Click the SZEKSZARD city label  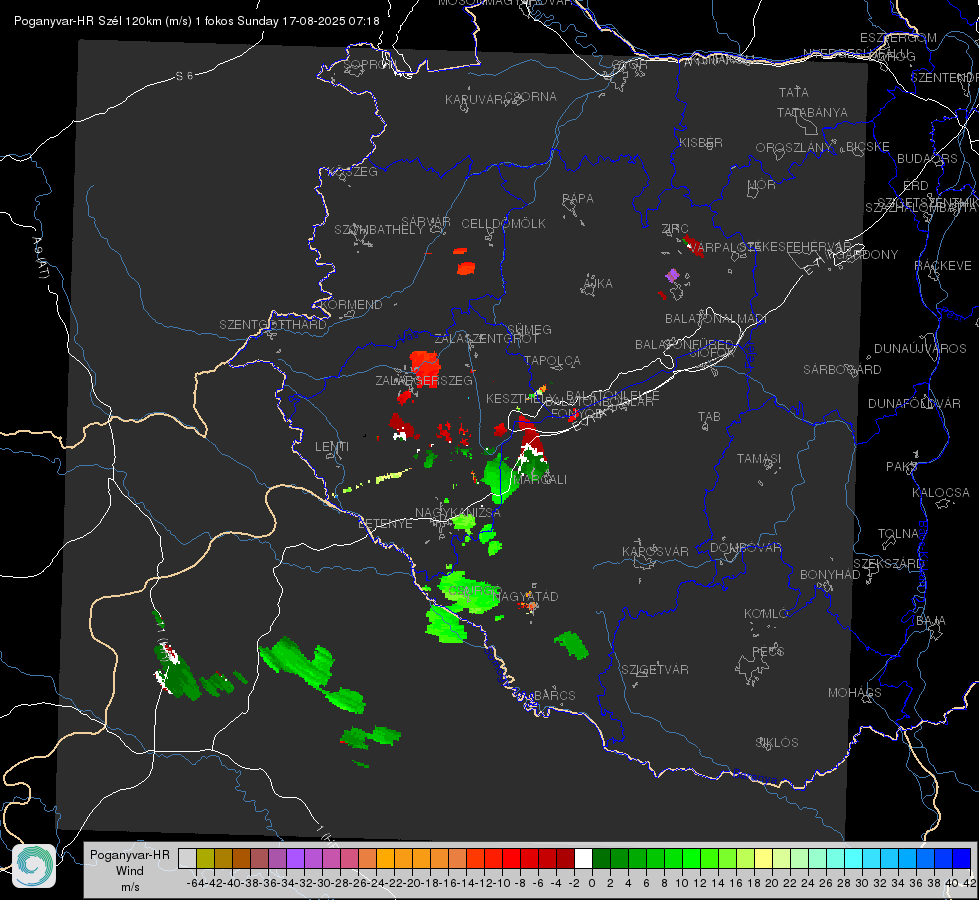coord(888,564)
